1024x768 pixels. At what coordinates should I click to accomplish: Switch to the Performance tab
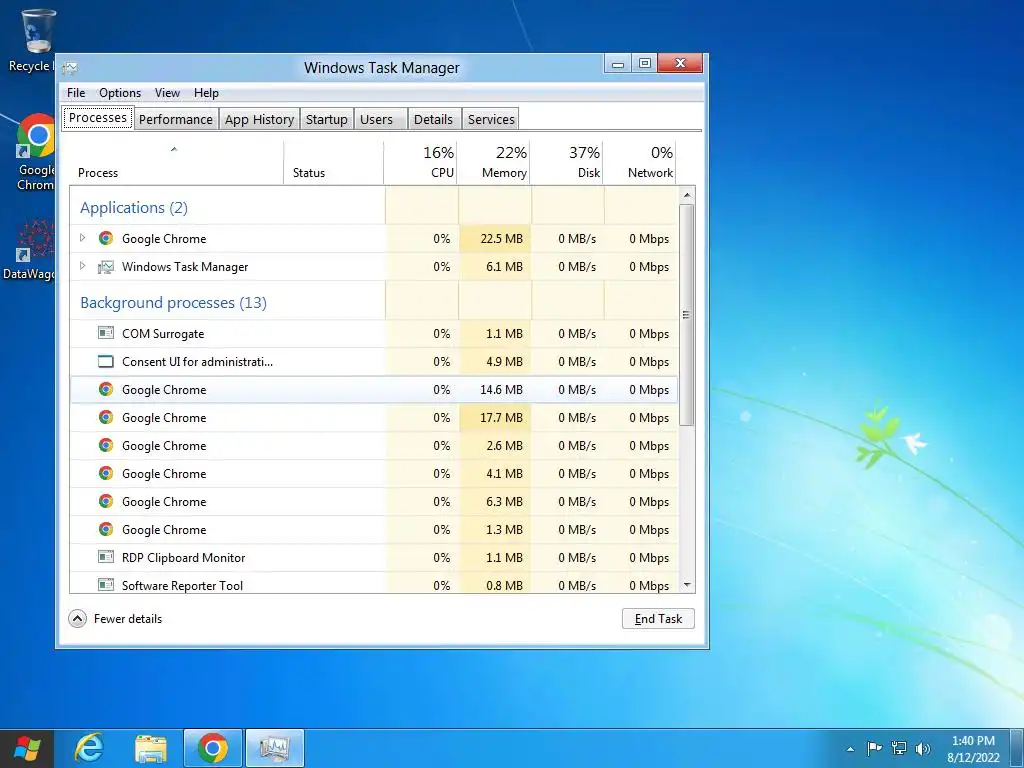pos(176,120)
